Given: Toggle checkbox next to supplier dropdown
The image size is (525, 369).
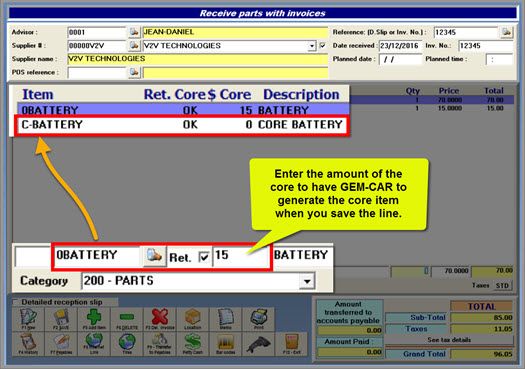Looking at the screenshot, I should tap(323, 46).
